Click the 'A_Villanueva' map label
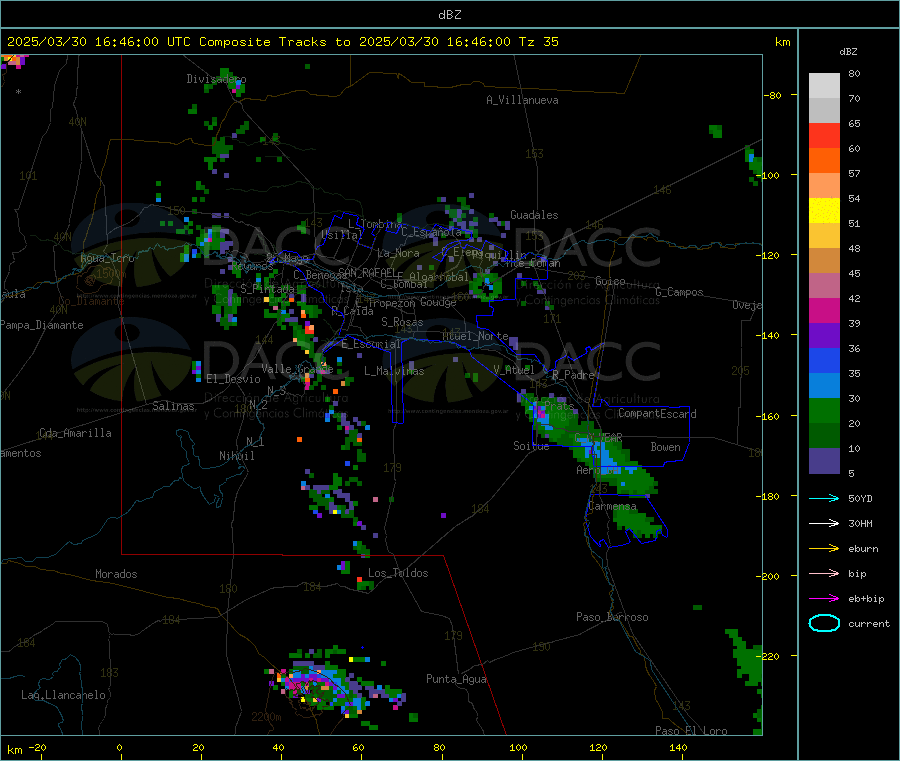The image size is (900, 761). tap(522, 100)
